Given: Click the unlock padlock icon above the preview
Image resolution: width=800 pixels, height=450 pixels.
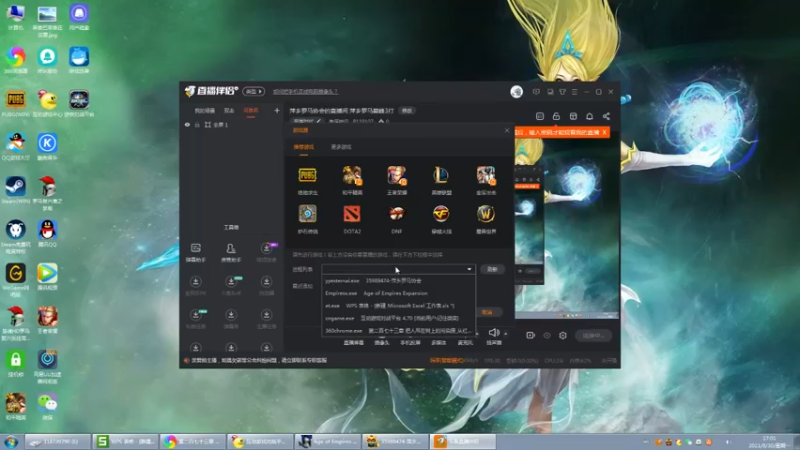Looking at the screenshot, I should [556, 116].
